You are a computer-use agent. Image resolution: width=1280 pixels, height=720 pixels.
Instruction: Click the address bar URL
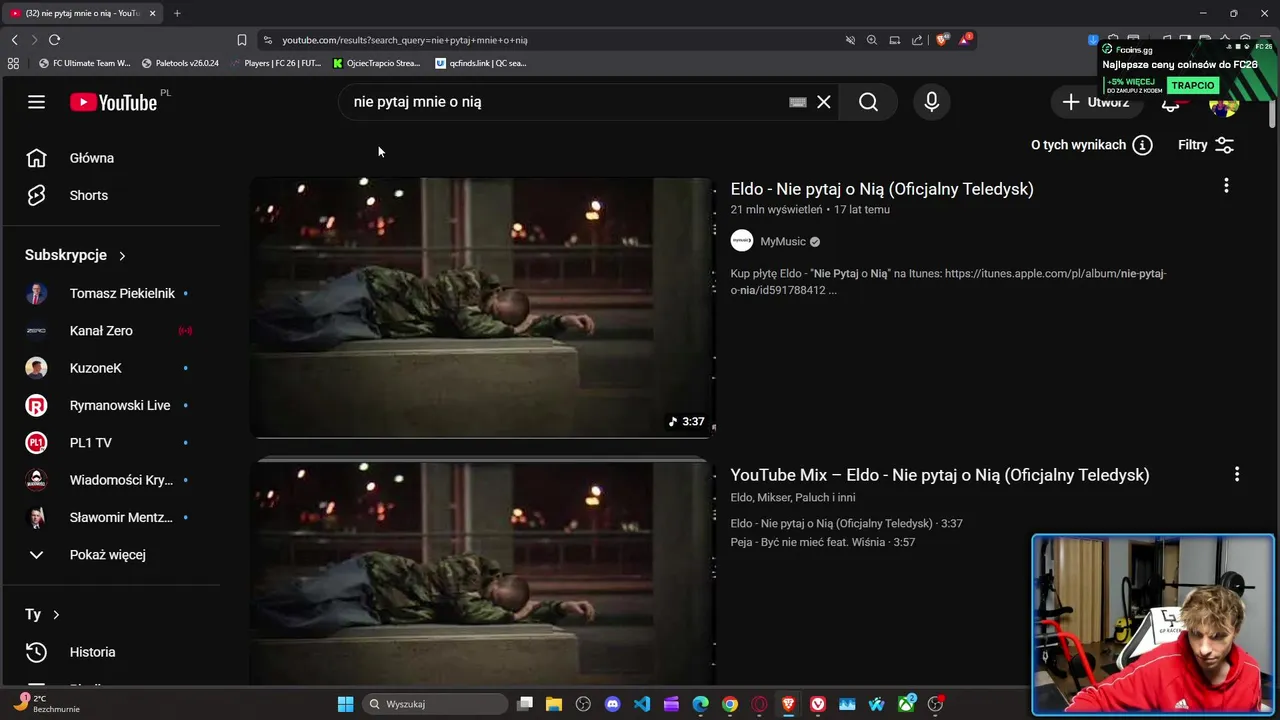click(x=405, y=40)
